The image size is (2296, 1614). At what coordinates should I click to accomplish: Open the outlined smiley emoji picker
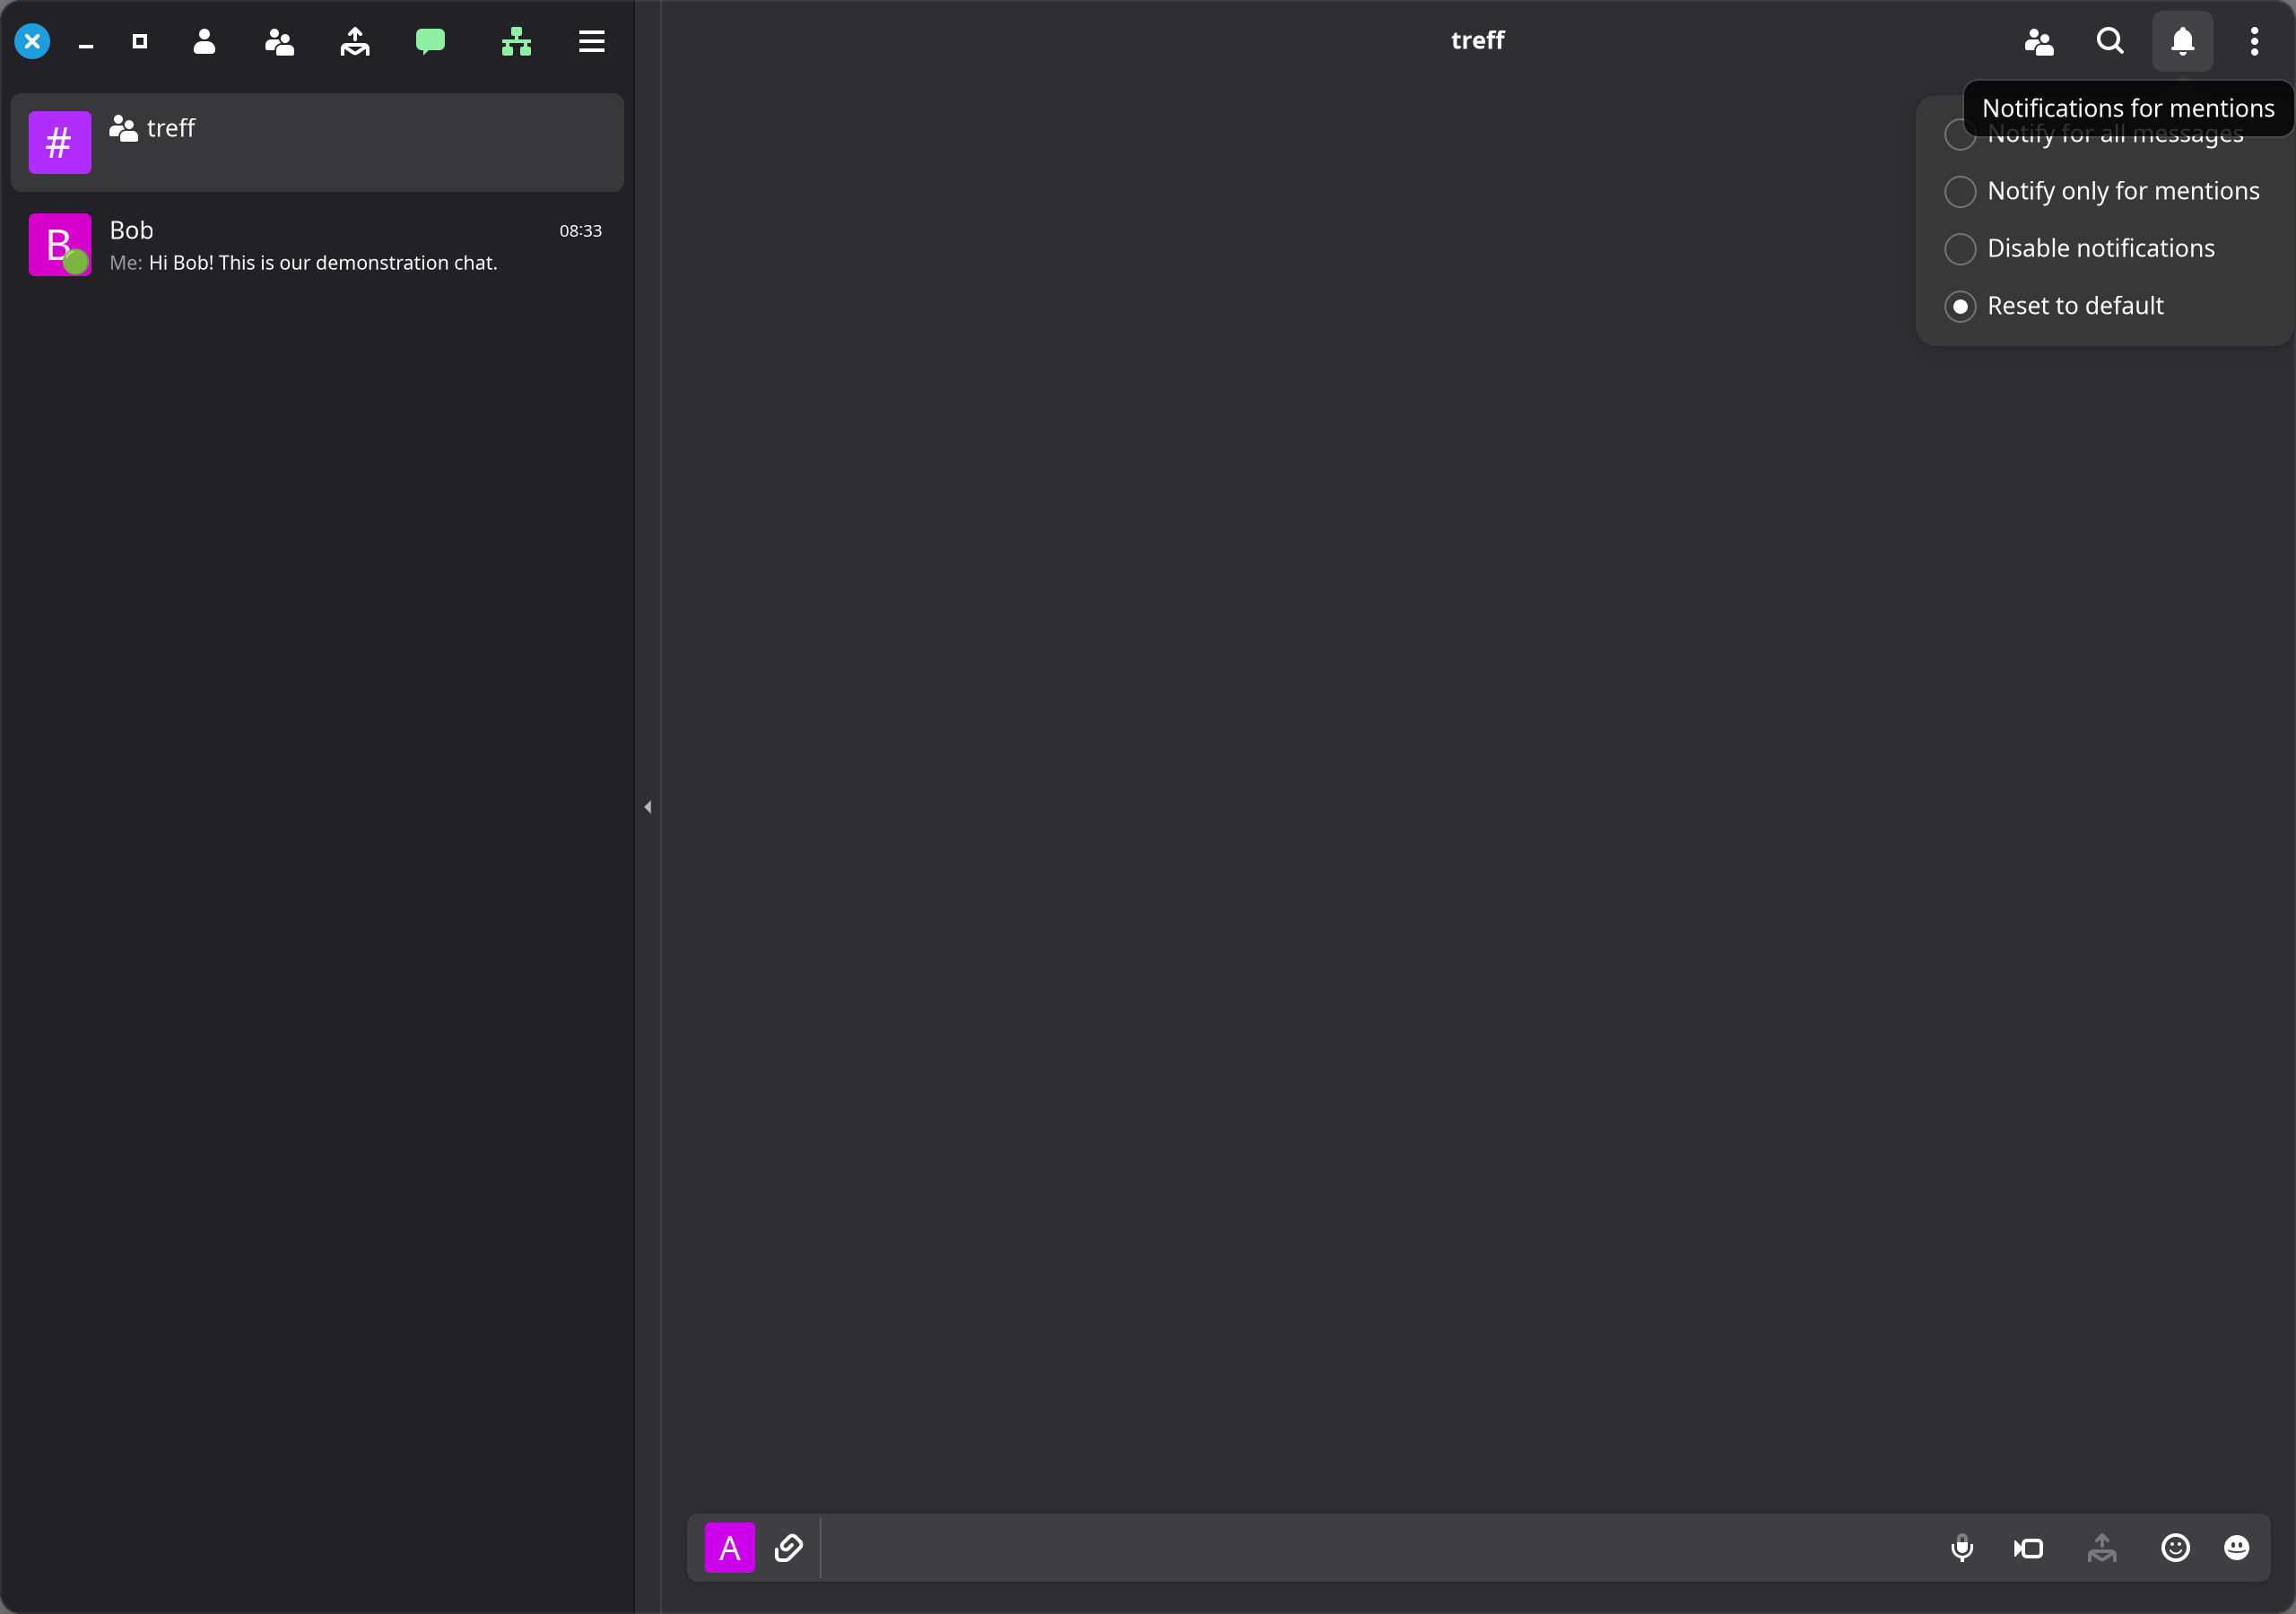(2175, 1548)
